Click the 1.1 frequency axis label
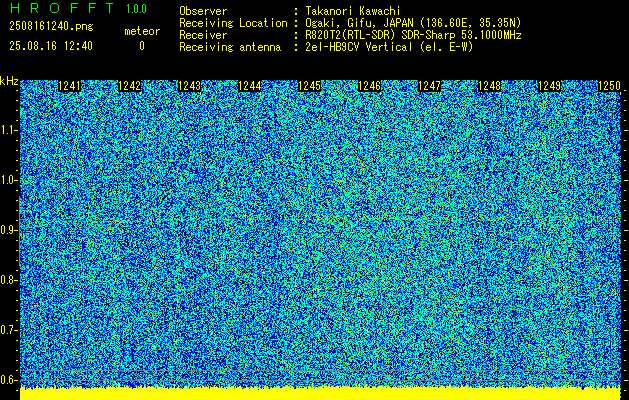The height and width of the screenshot is (400, 629). pyautogui.click(x=8, y=130)
